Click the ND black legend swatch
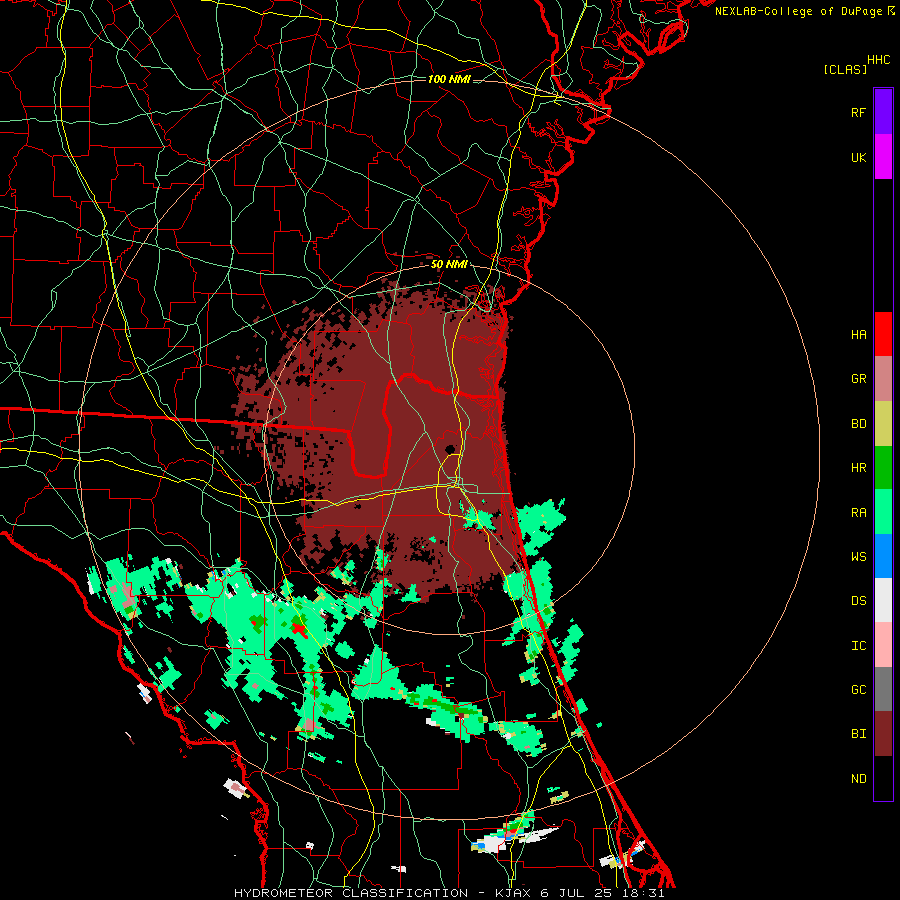 (x=883, y=778)
